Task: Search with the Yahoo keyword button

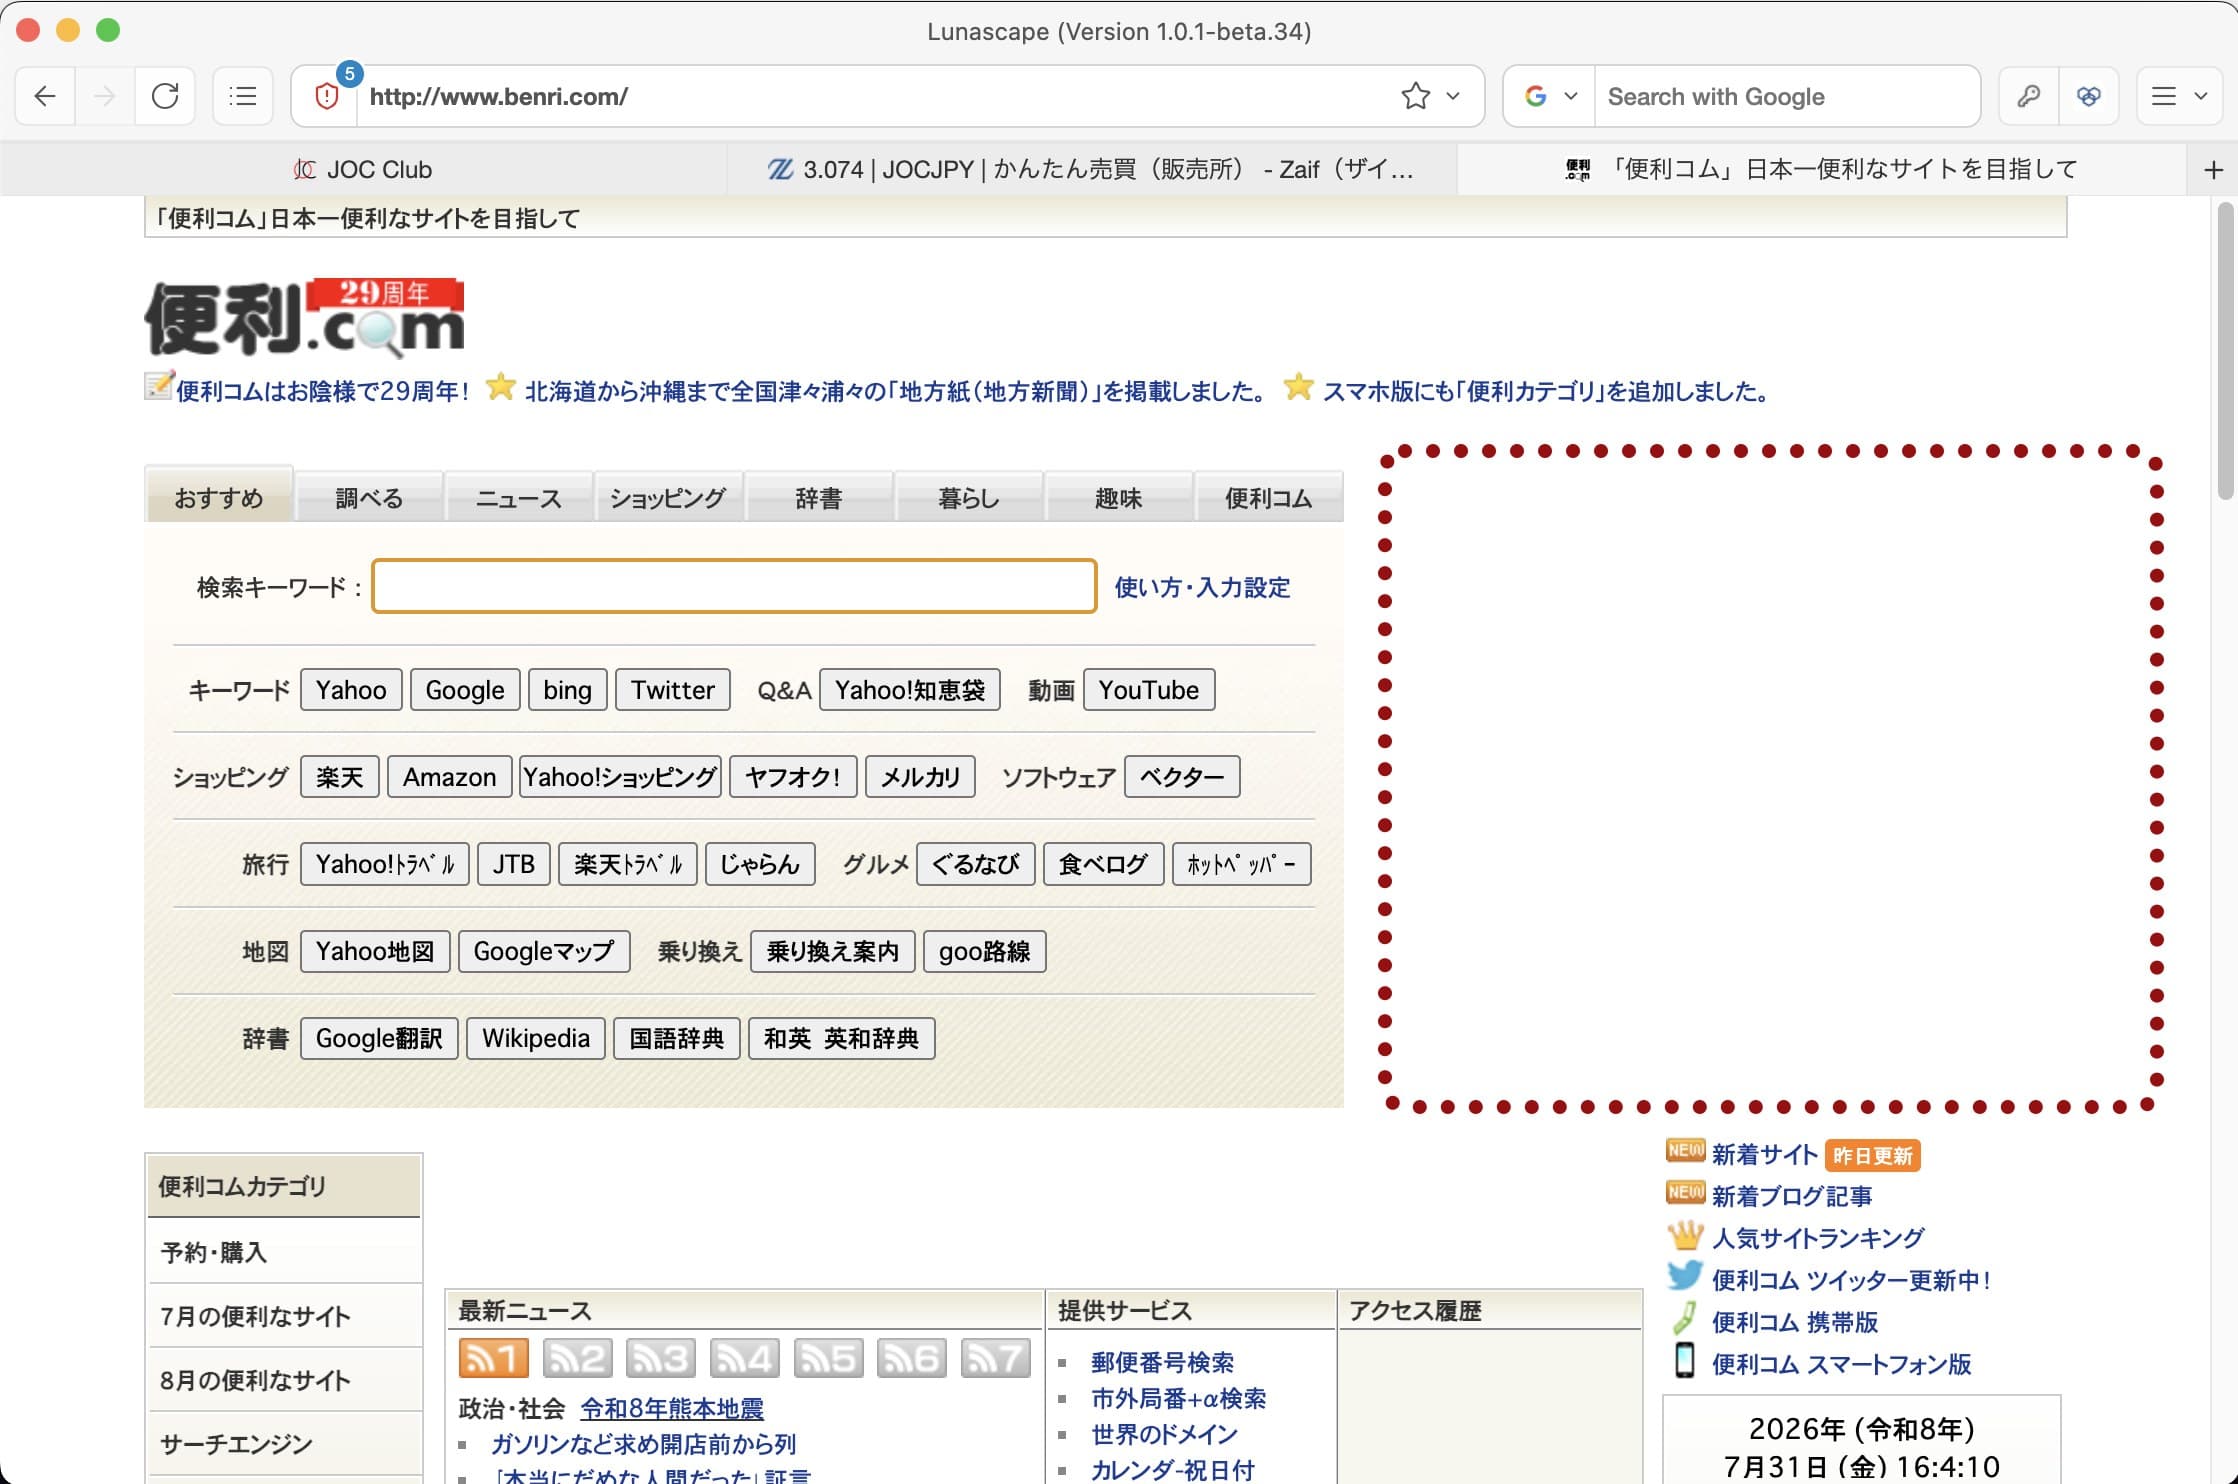Action: pos(351,690)
